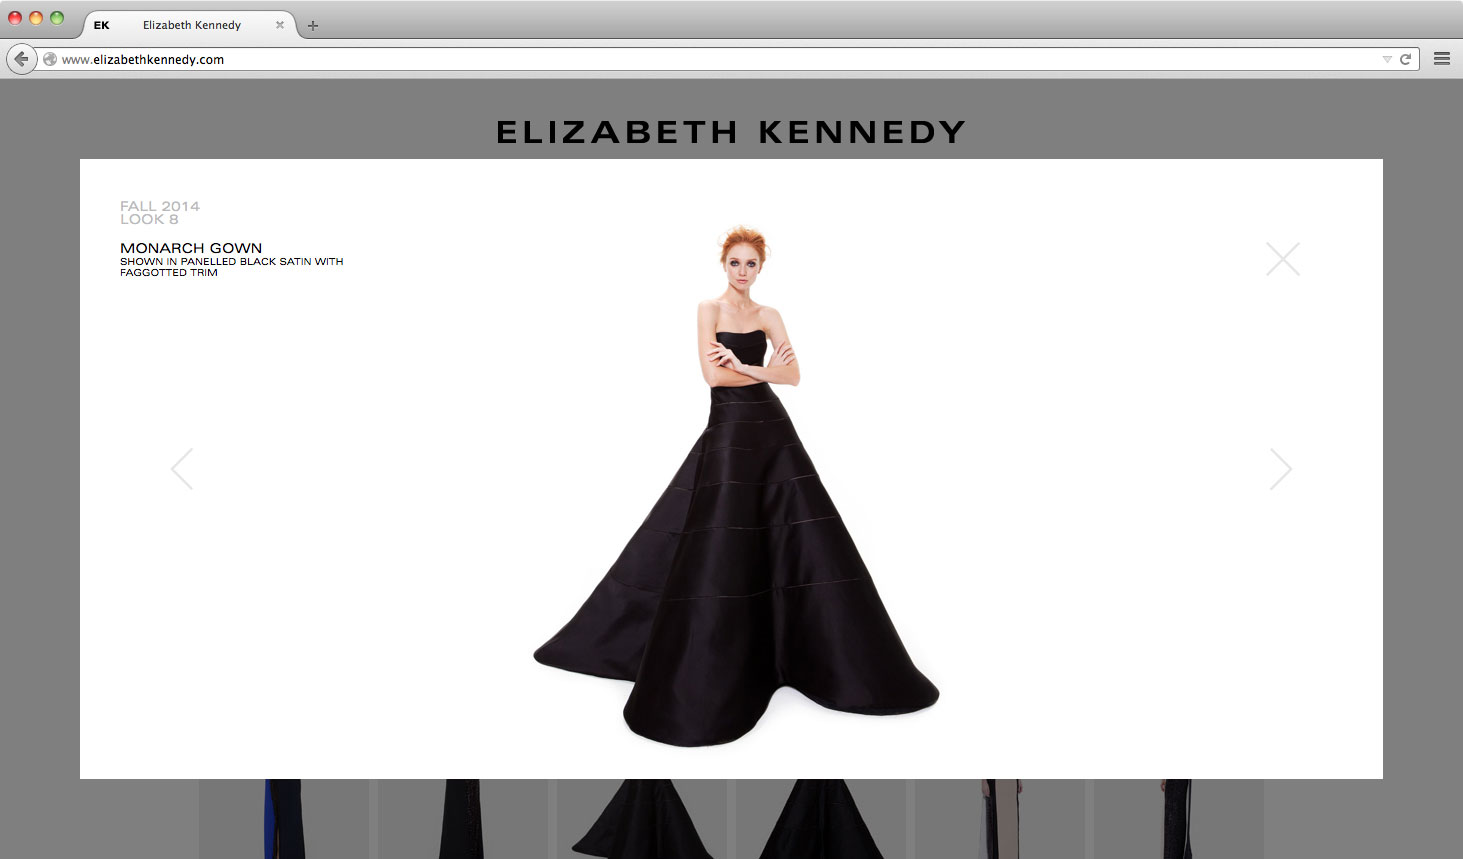Minimize the window with the yellow button
This screenshot has width=1463, height=859.
36,18
